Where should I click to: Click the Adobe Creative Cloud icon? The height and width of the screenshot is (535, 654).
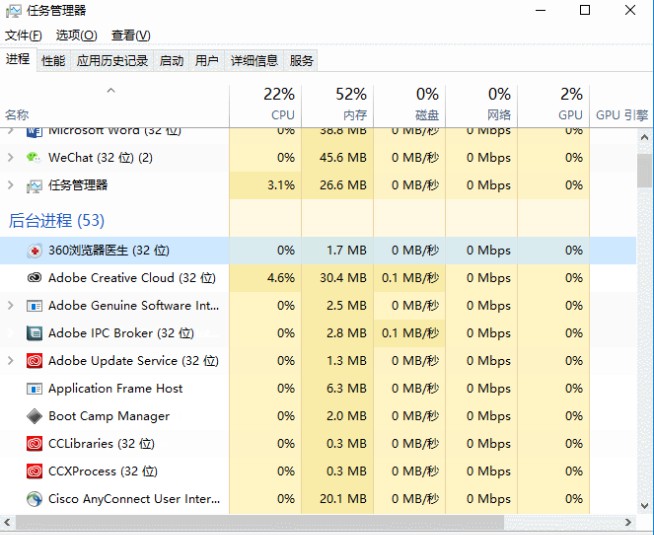(x=33, y=278)
